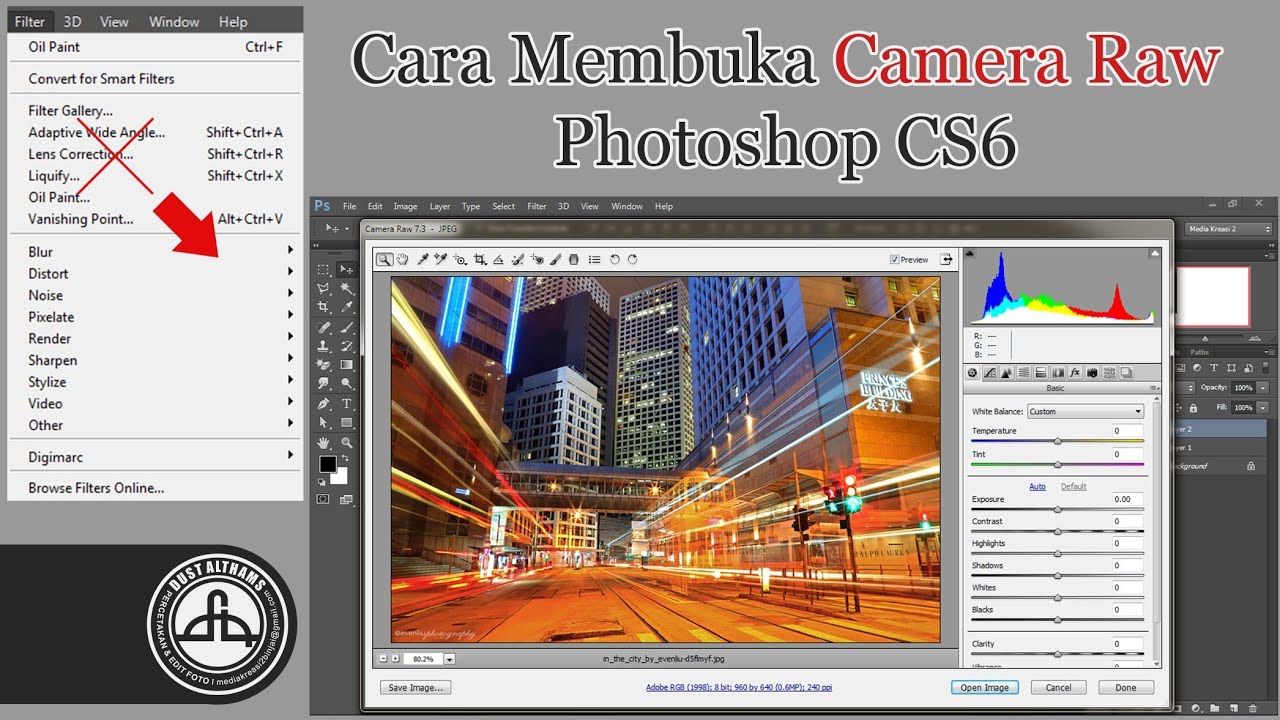This screenshot has height=720, width=1280.
Task: Toggle Quick Mask mode in Photoshop toolbox
Action: click(x=324, y=498)
